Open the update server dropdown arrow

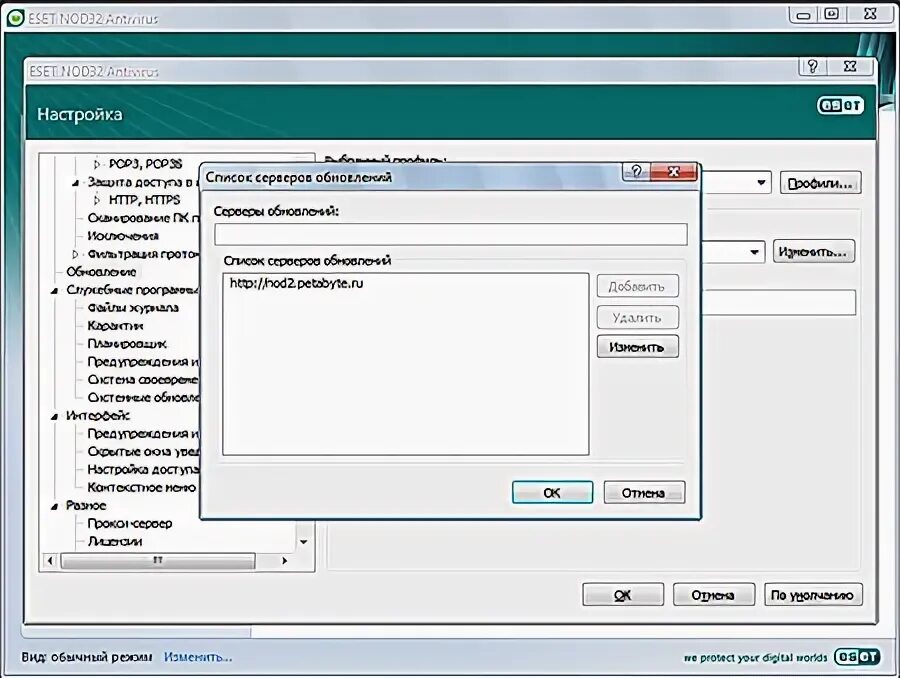pos(754,251)
